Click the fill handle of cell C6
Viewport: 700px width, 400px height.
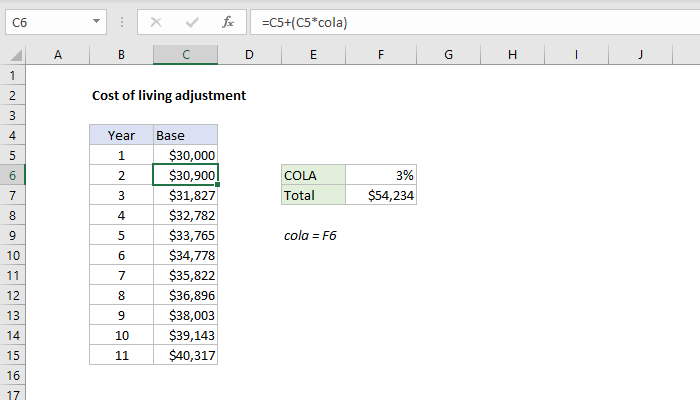pyautogui.click(x=217, y=184)
